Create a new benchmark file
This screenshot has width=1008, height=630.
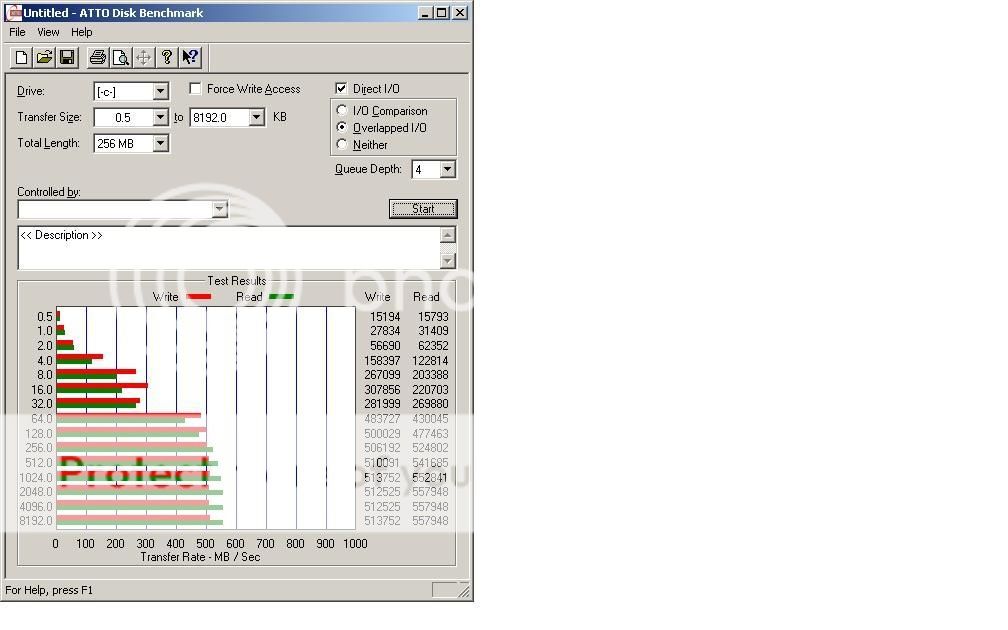21,58
